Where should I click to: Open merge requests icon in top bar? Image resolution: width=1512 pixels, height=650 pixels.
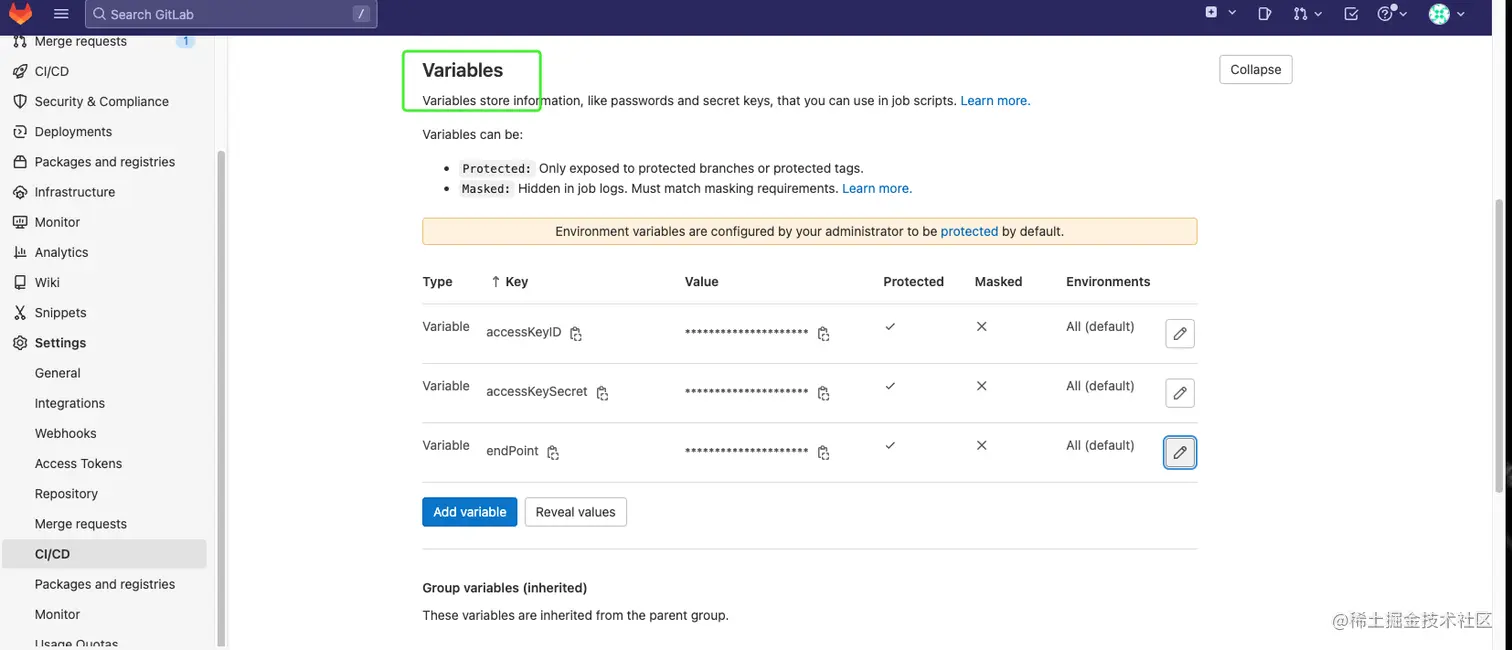[x=1300, y=14]
